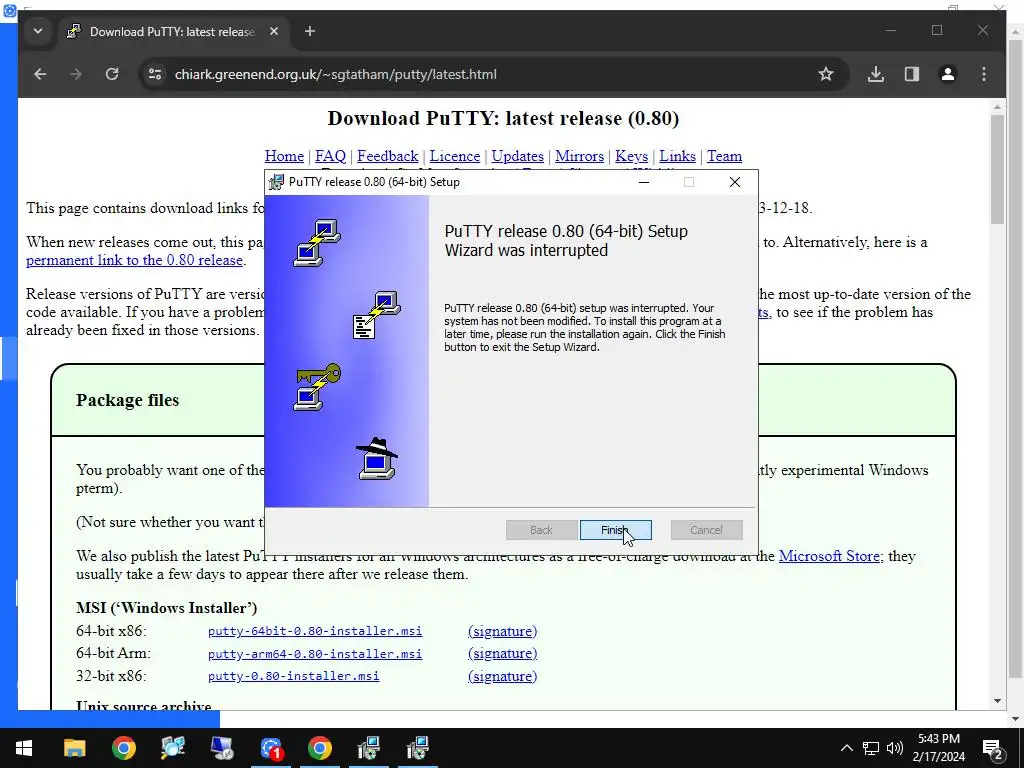The height and width of the screenshot is (768, 1024).
Task: Open the Home link on PuTTY page
Action: point(284,156)
